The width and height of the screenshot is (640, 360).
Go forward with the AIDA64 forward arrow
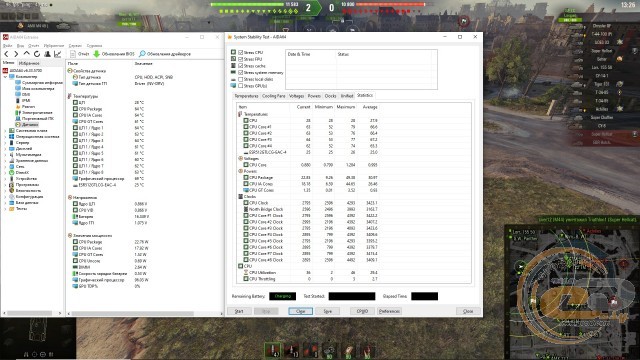point(16,54)
